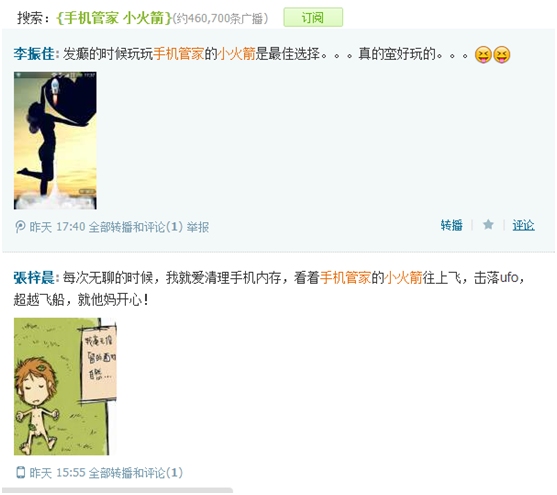Screen dimensions: 557x495
Task: Click 举报 to report first post
Action: point(198,227)
